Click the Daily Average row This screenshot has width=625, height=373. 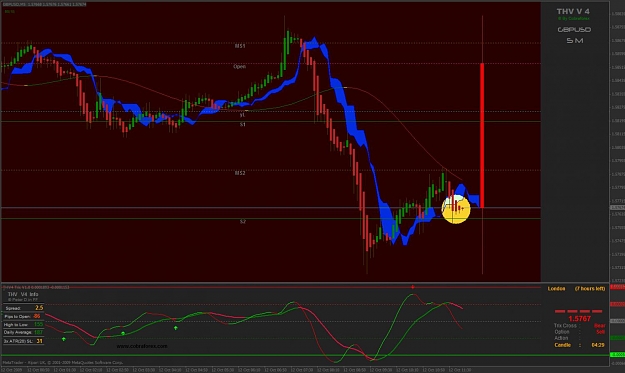24,332
